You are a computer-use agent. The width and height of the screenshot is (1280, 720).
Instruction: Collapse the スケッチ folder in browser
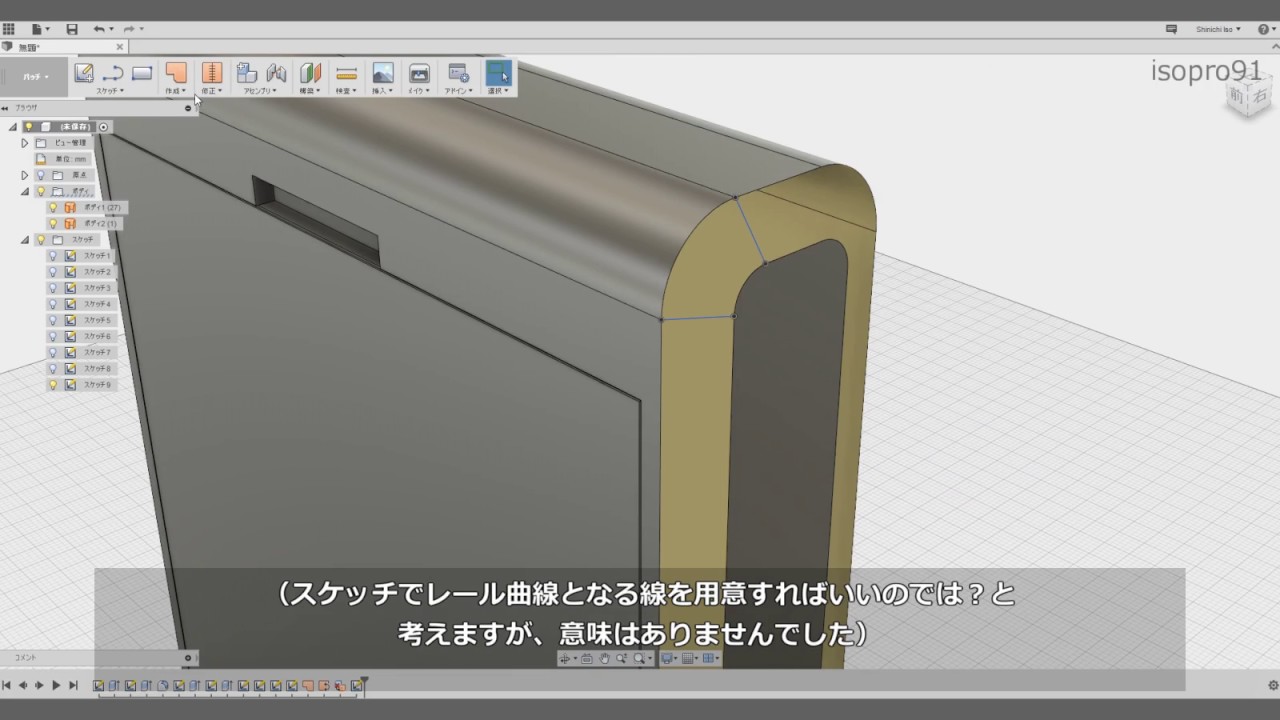click(25, 240)
